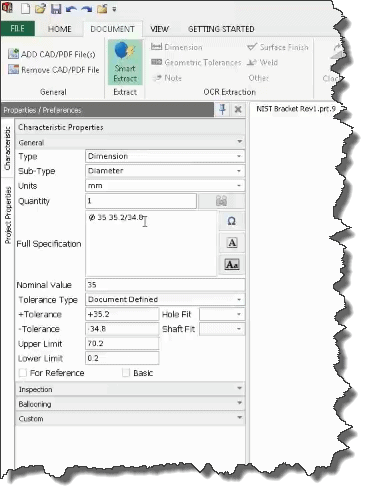Tick the Basic checkbox
This screenshot has width=376, height=503.
tap(126, 373)
